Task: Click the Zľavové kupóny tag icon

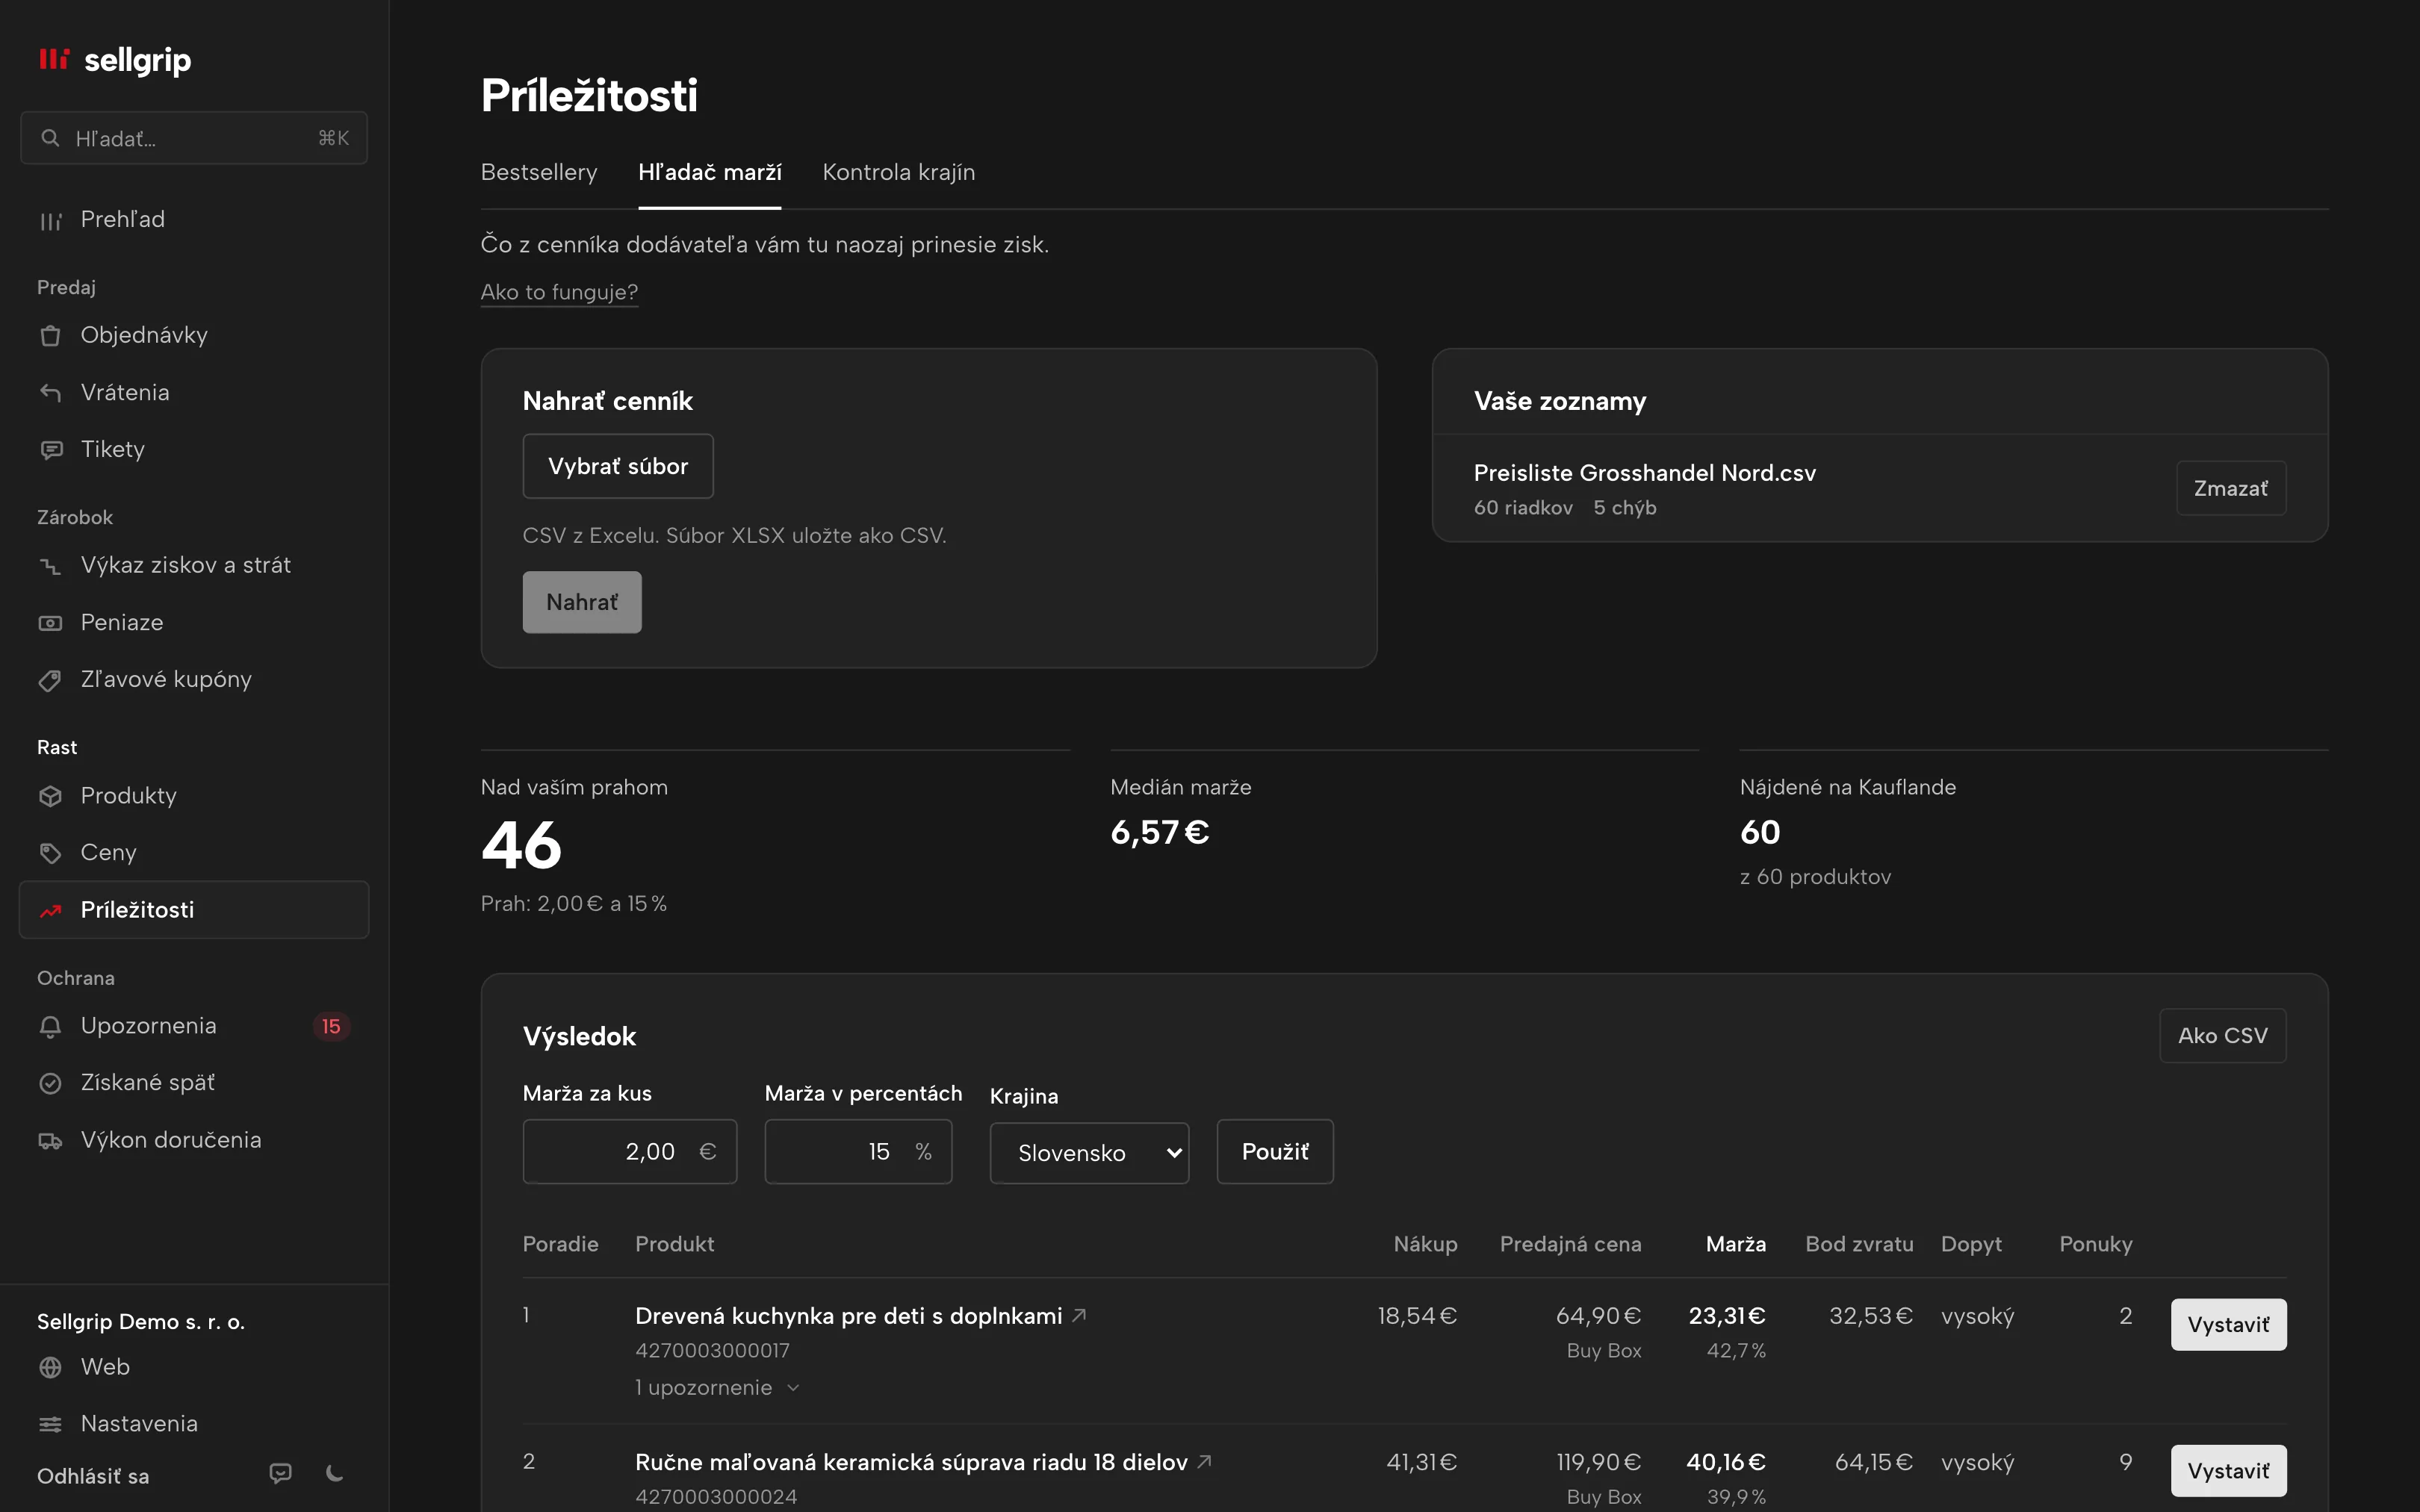Action: click(x=50, y=680)
